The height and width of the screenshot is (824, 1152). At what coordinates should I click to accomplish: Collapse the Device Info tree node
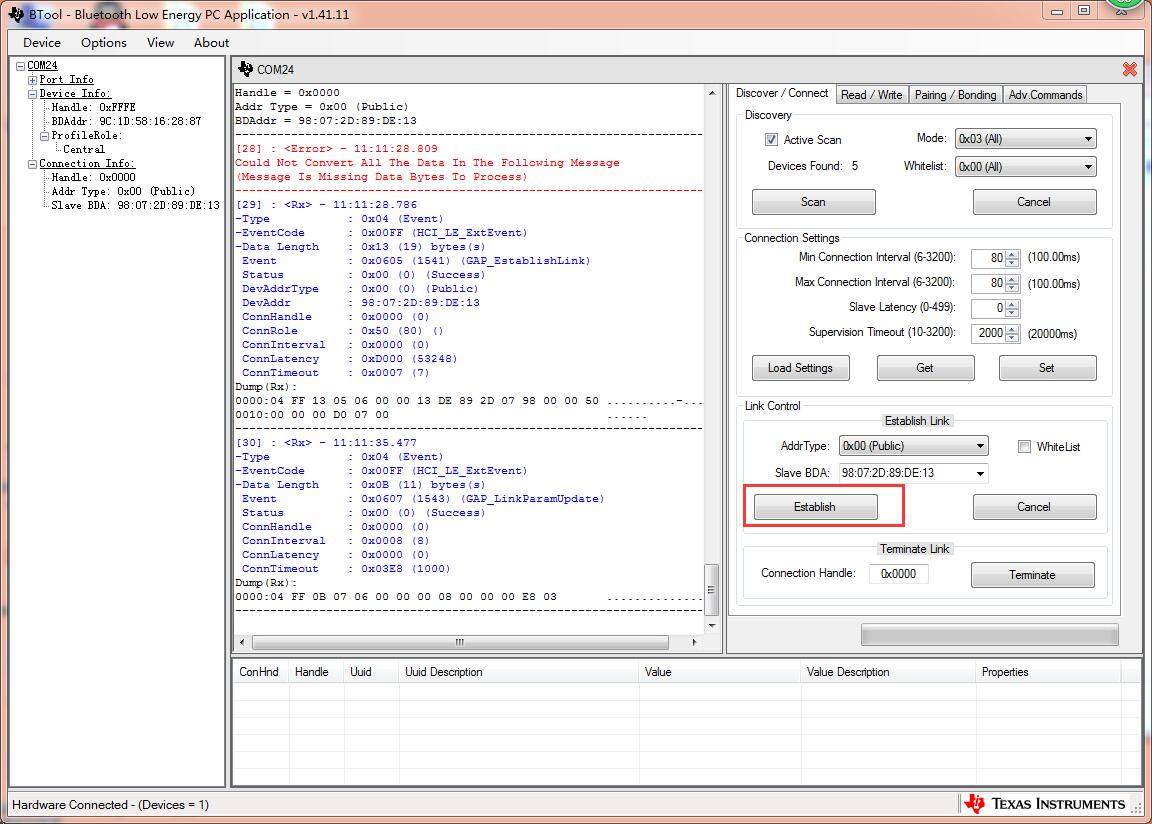[33, 94]
